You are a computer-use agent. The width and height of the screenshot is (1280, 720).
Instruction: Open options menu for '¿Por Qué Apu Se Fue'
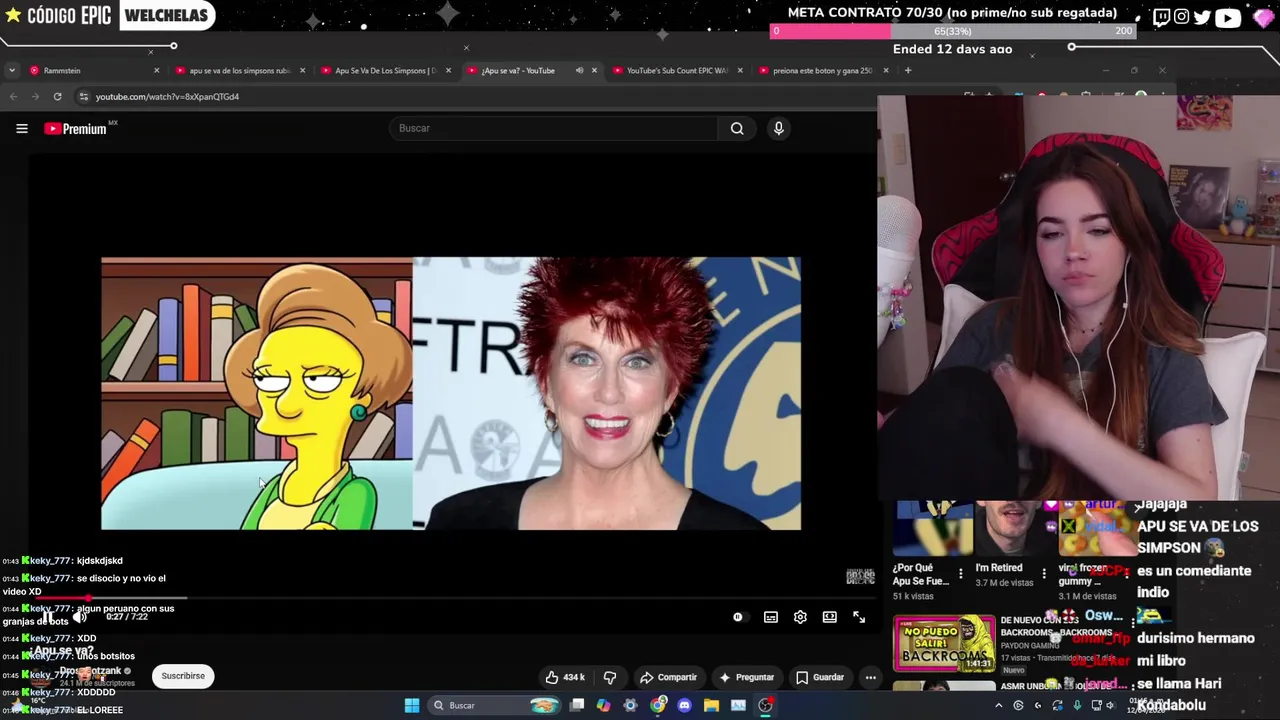point(961,574)
